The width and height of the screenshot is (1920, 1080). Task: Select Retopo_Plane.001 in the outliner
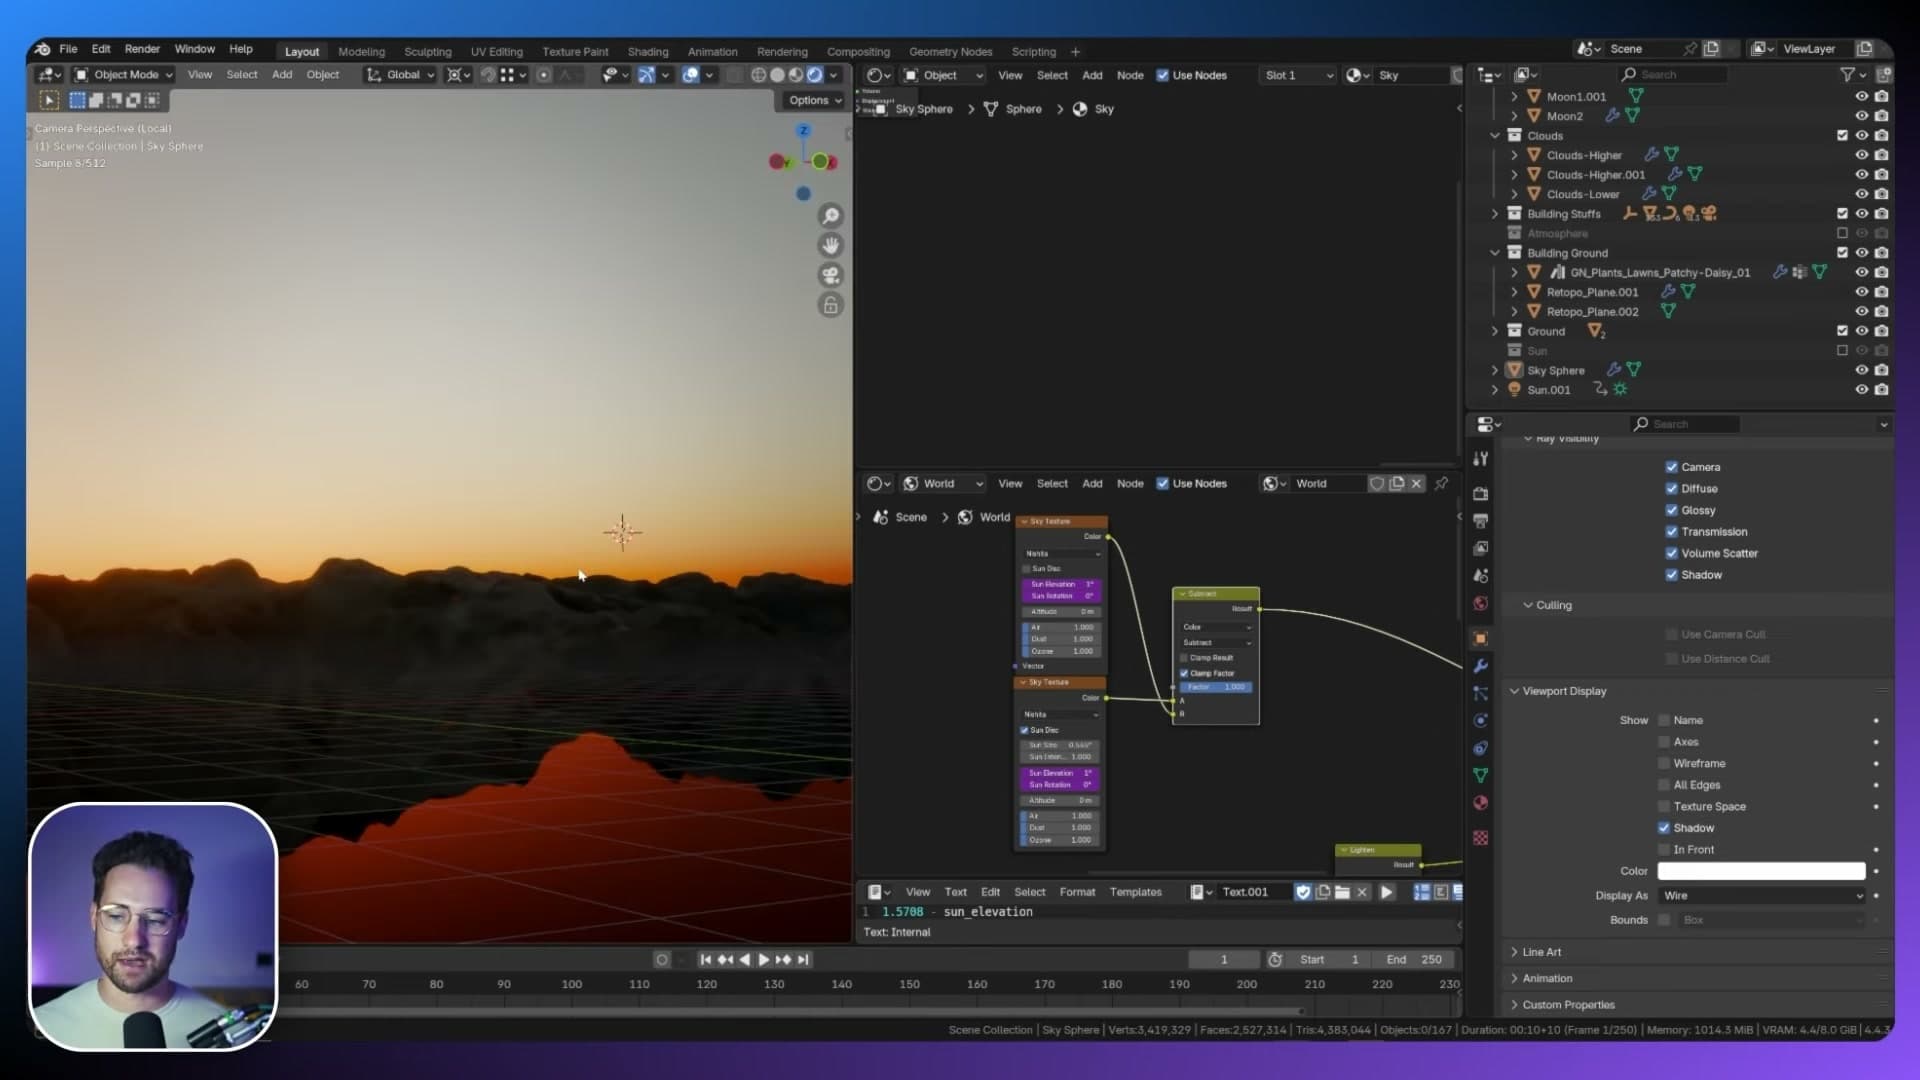pyautogui.click(x=1592, y=292)
